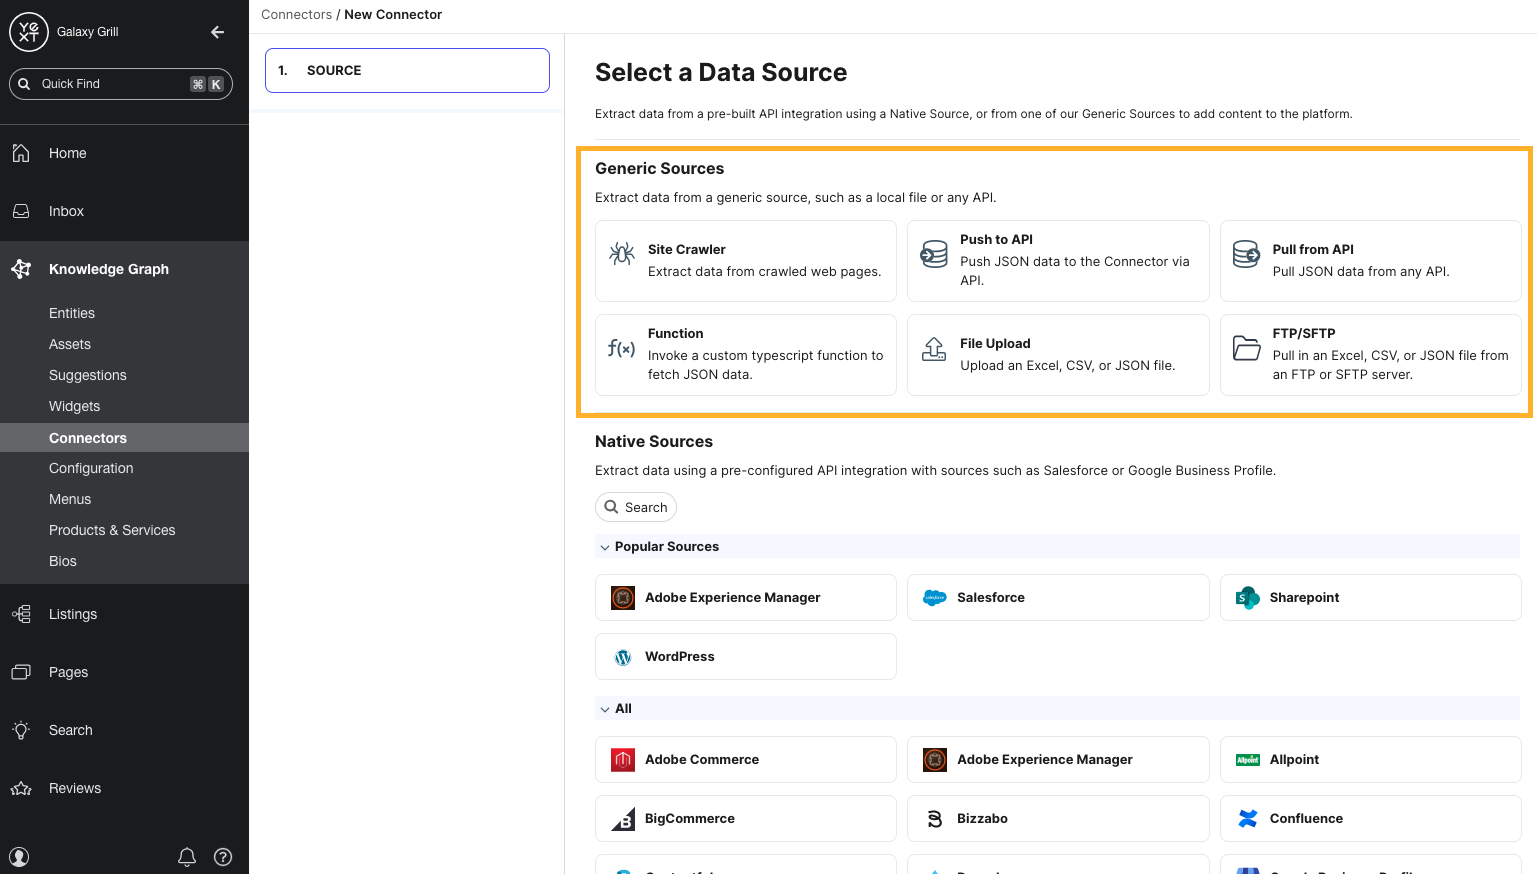Open Bios sidebar item
This screenshot has width=1537, height=874.
(63, 561)
